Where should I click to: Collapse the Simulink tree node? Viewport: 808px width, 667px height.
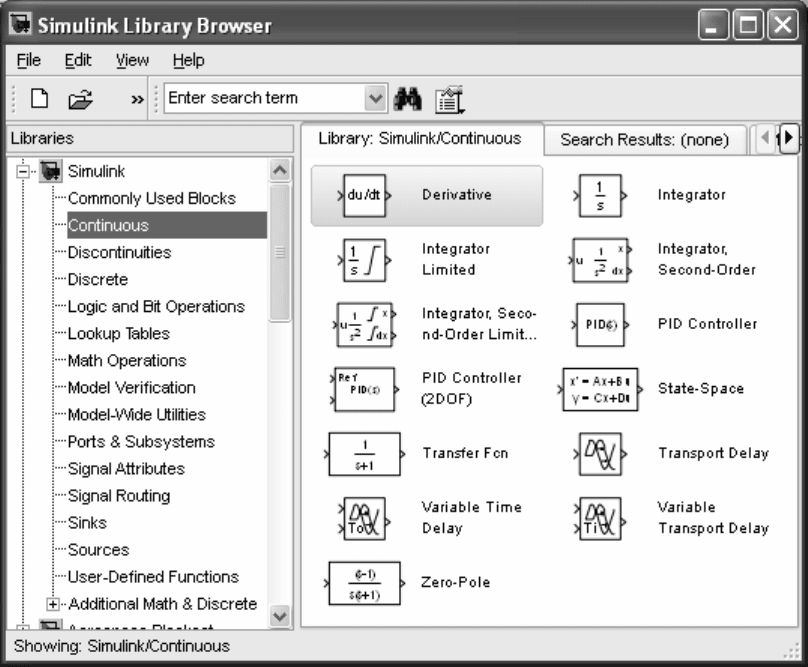point(23,171)
